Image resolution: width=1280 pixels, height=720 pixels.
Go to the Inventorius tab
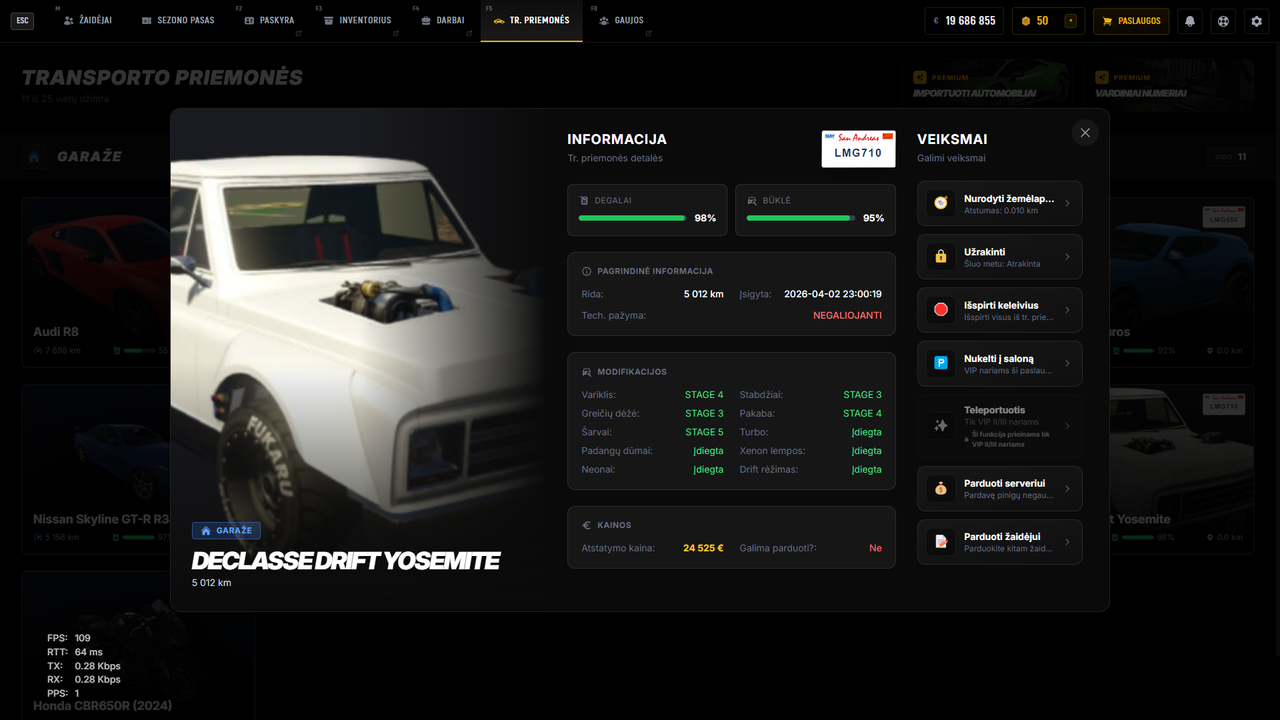pos(358,20)
